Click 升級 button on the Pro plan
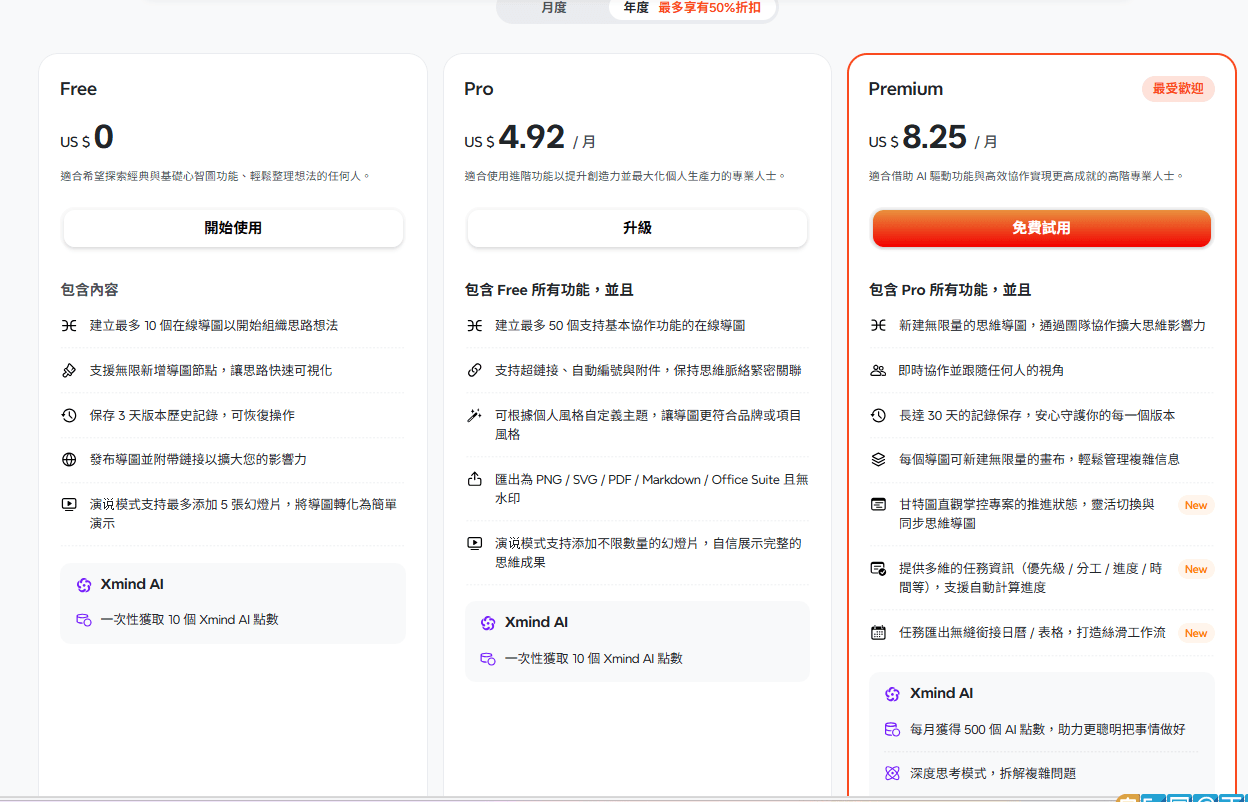 pos(637,228)
